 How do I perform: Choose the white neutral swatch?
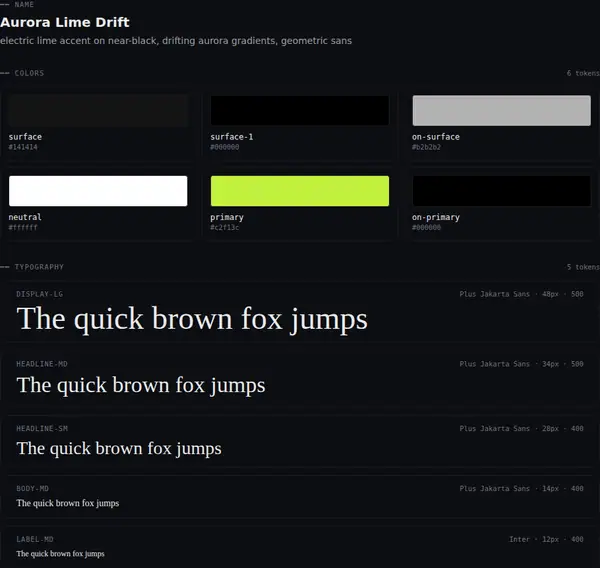pos(98,191)
